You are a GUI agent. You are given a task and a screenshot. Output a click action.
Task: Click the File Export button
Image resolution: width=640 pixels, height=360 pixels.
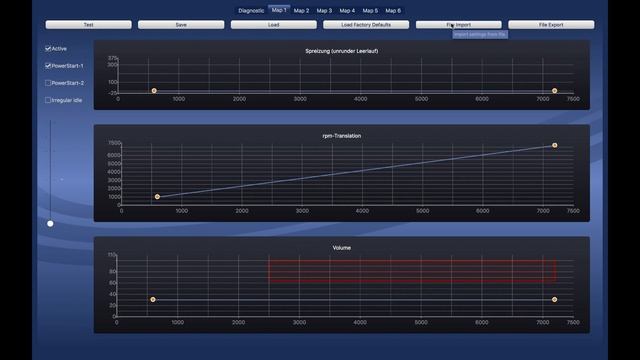[x=551, y=25]
